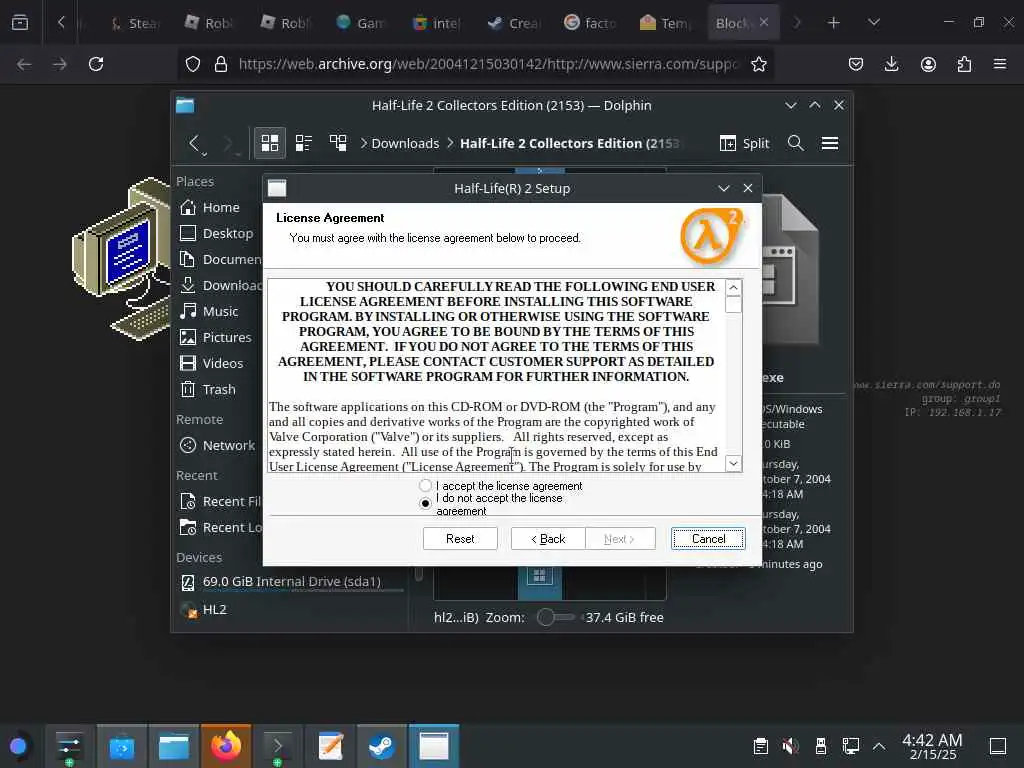The width and height of the screenshot is (1024, 768).
Task: Click the Cancel button in setup
Action: pos(708,539)
